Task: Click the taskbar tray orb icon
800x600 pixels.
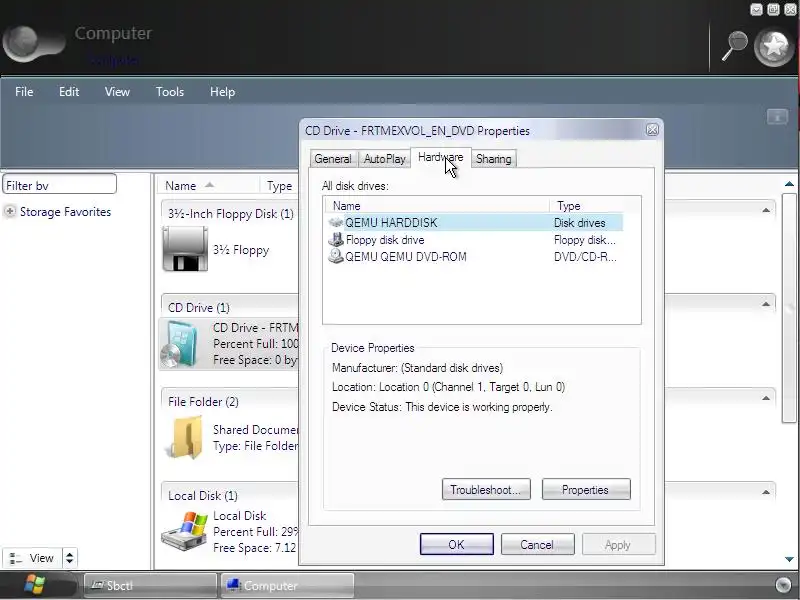Action: pyautogui.click(x=783, y=585)
